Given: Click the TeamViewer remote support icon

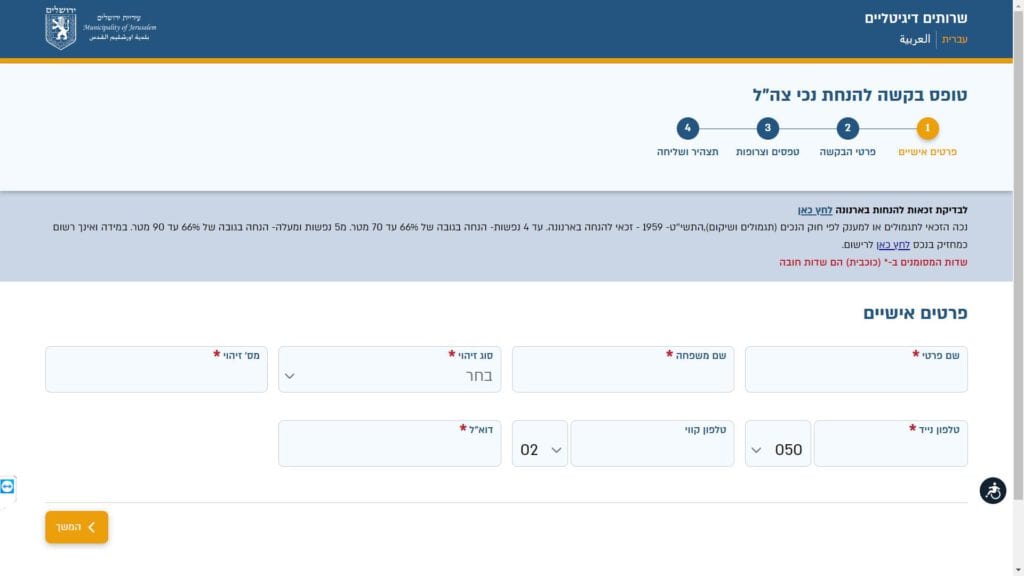Looking at the screenshot, I should (8, 486).
